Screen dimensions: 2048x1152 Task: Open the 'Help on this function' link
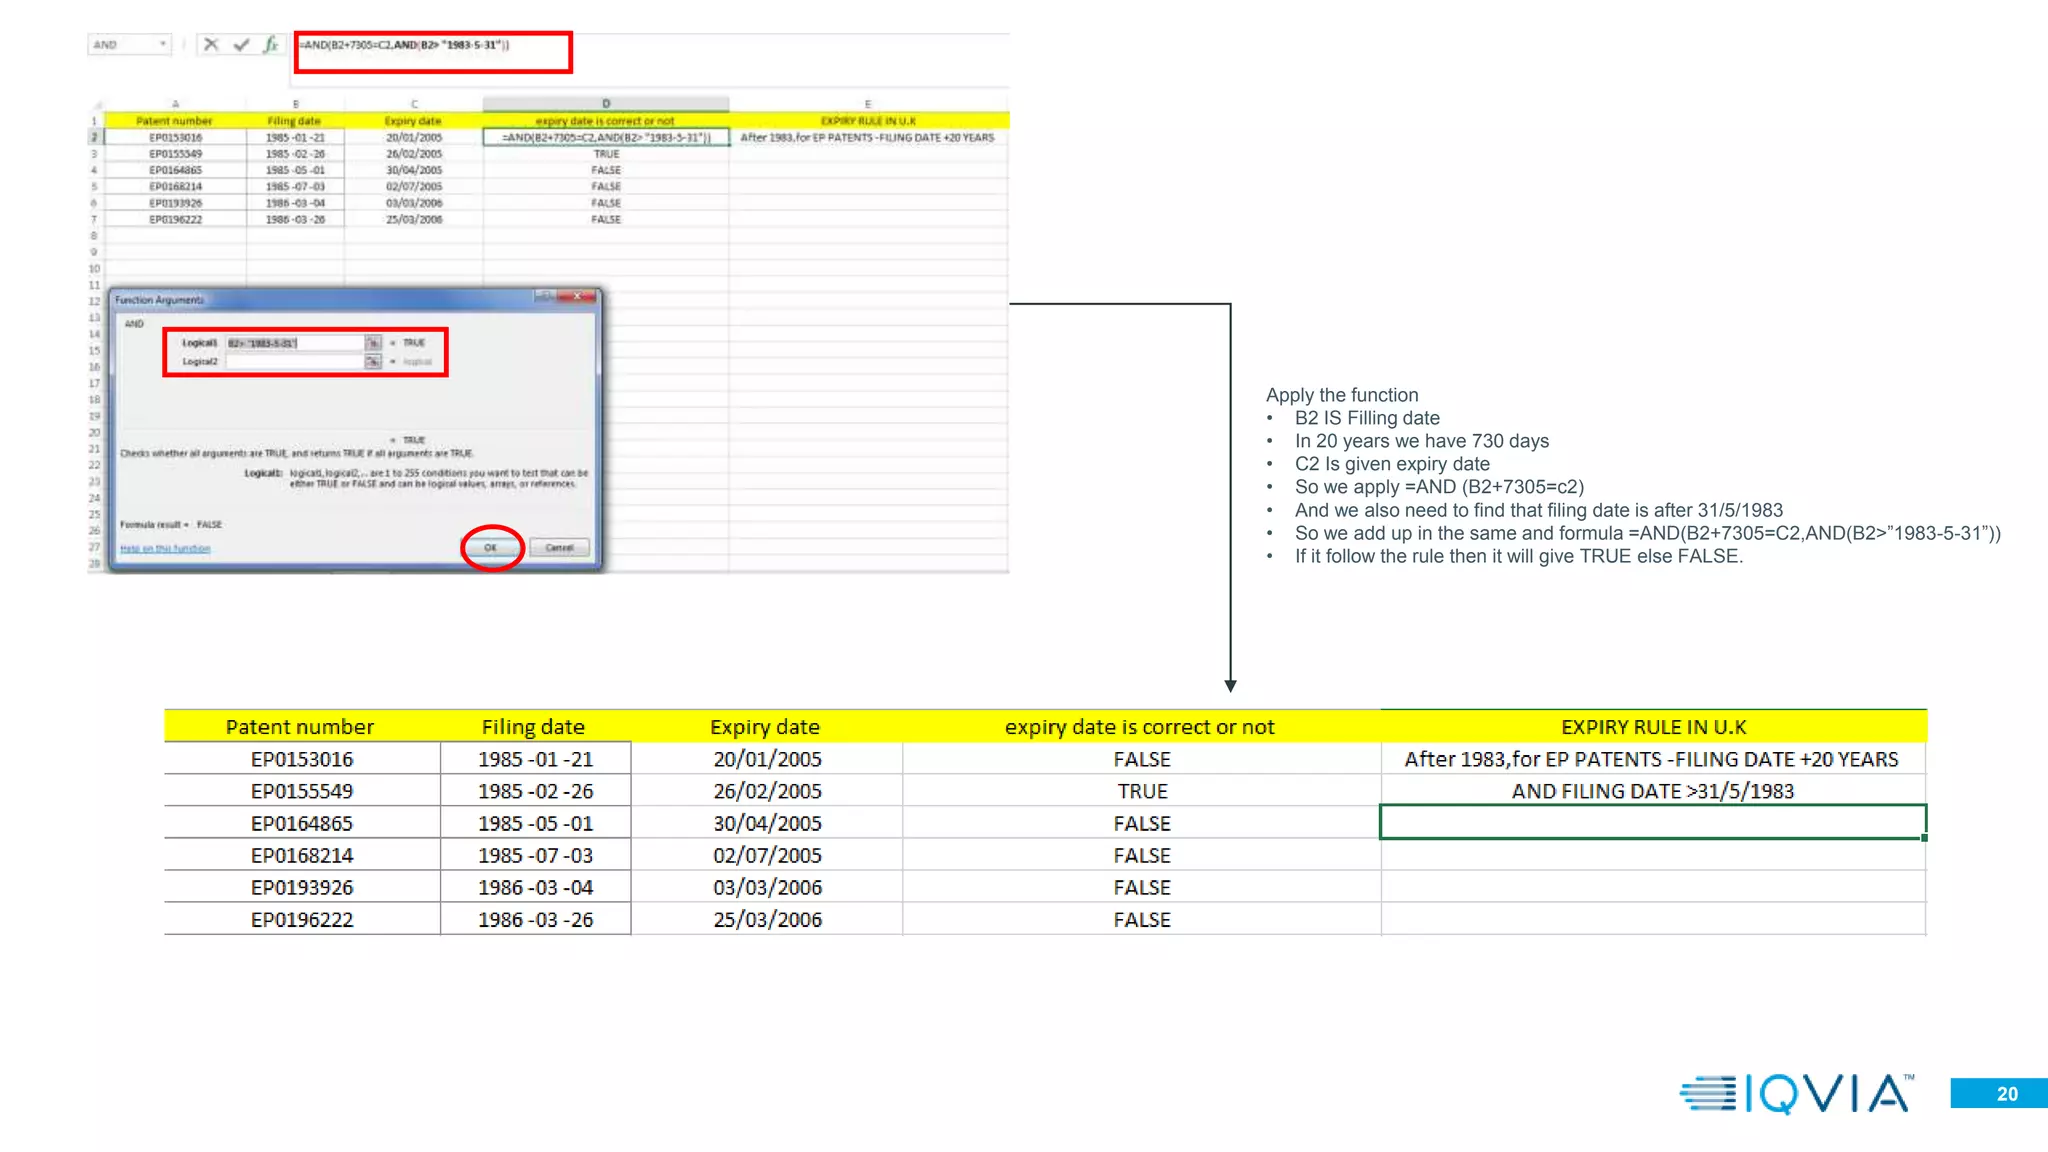pos(165,548)
